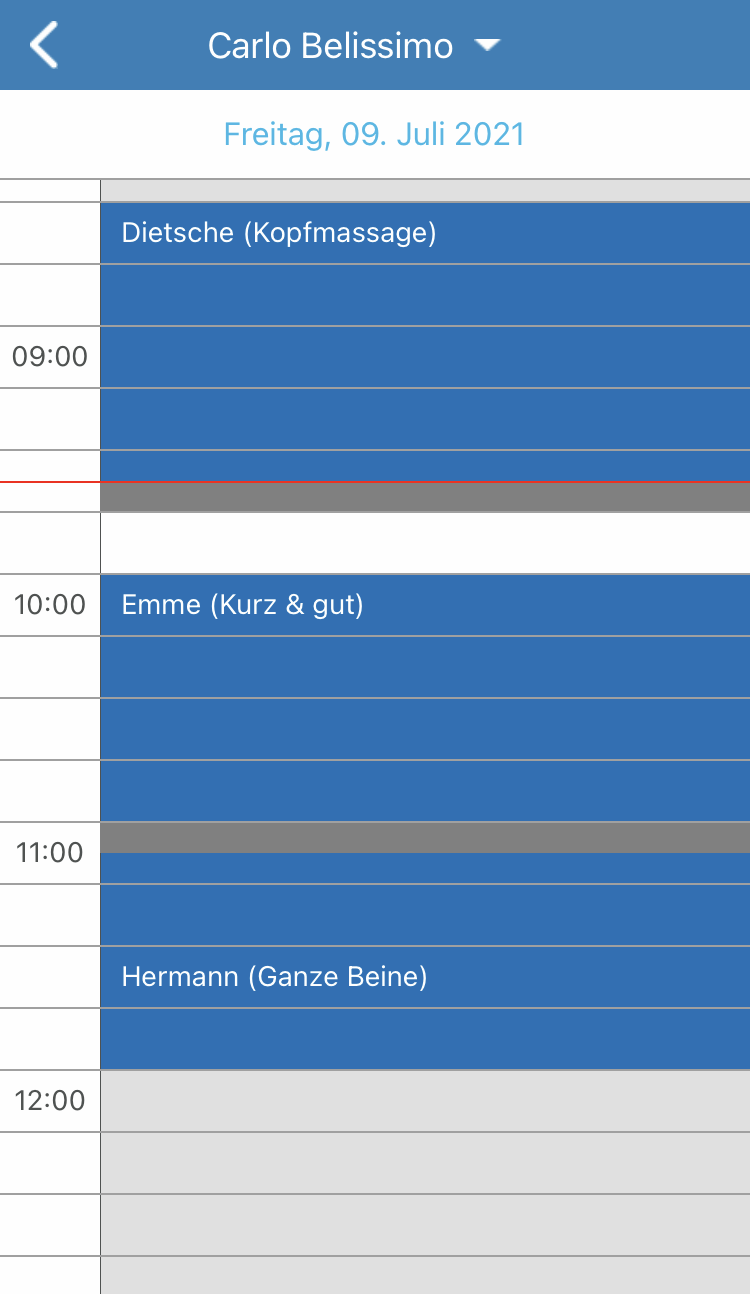Image resolution: width=750 pixels, height=1294 pixels.
Task: Tap the date Freitag, 09. Juli 2021
Action: pyautogui.click(x=374, y=135)
